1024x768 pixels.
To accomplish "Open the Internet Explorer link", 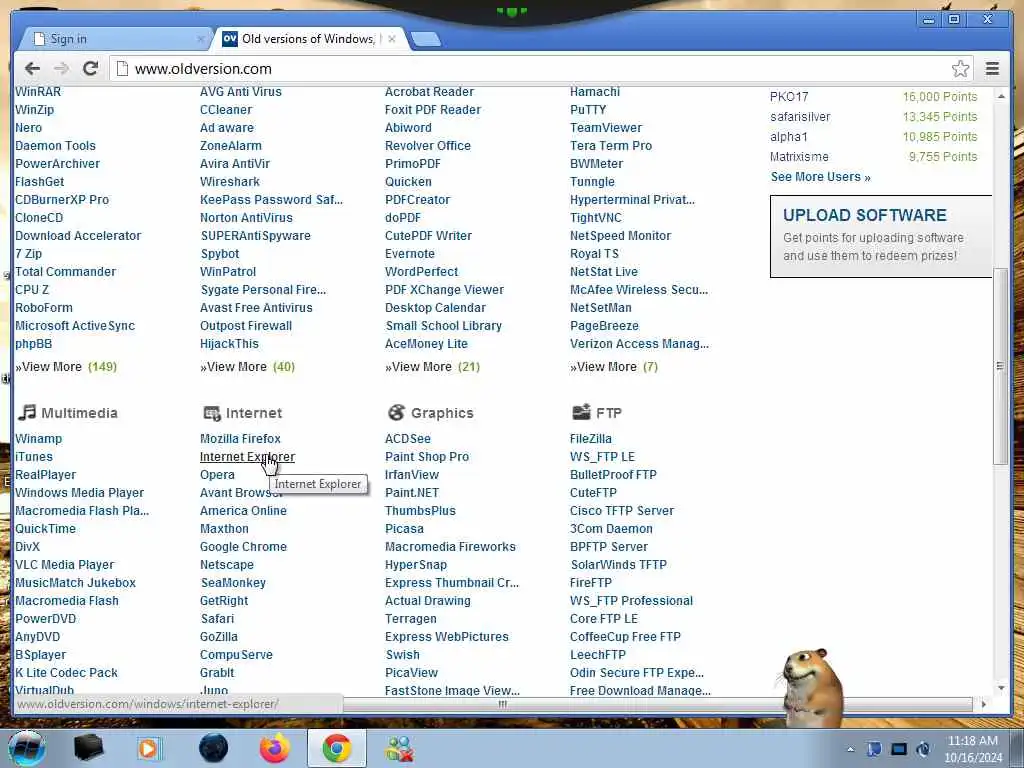I will (248, 457).
